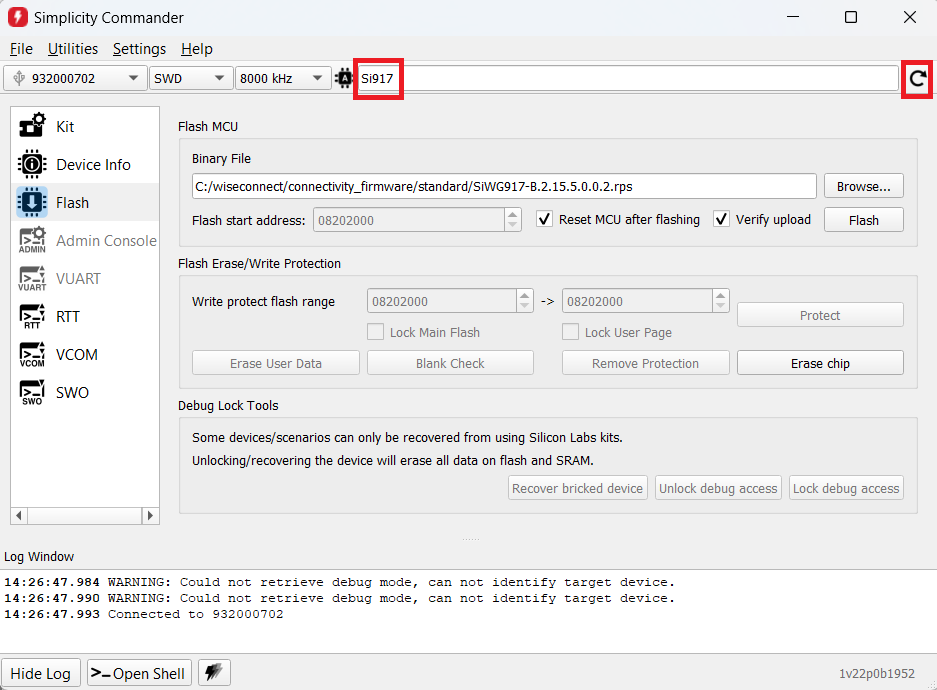Disable the Verify upload checkbox
This screenshot has height=690, width=937.
pos(722,219)
